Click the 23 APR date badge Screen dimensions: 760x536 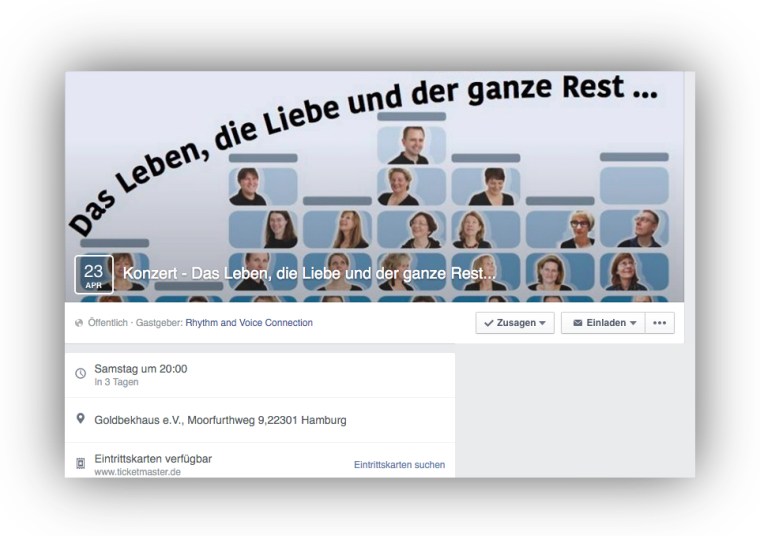tap(94, 275)
